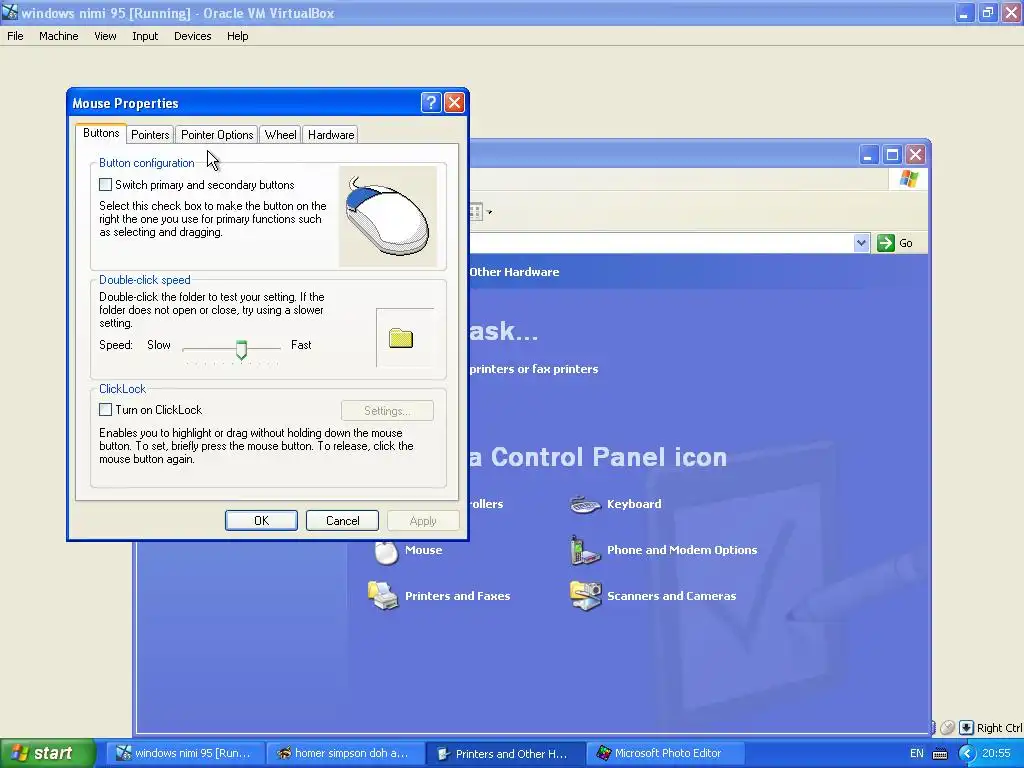Open the Printers and Faxes link
The height and width of the screenshot is (768, 1024).
(x=457, y=596)
